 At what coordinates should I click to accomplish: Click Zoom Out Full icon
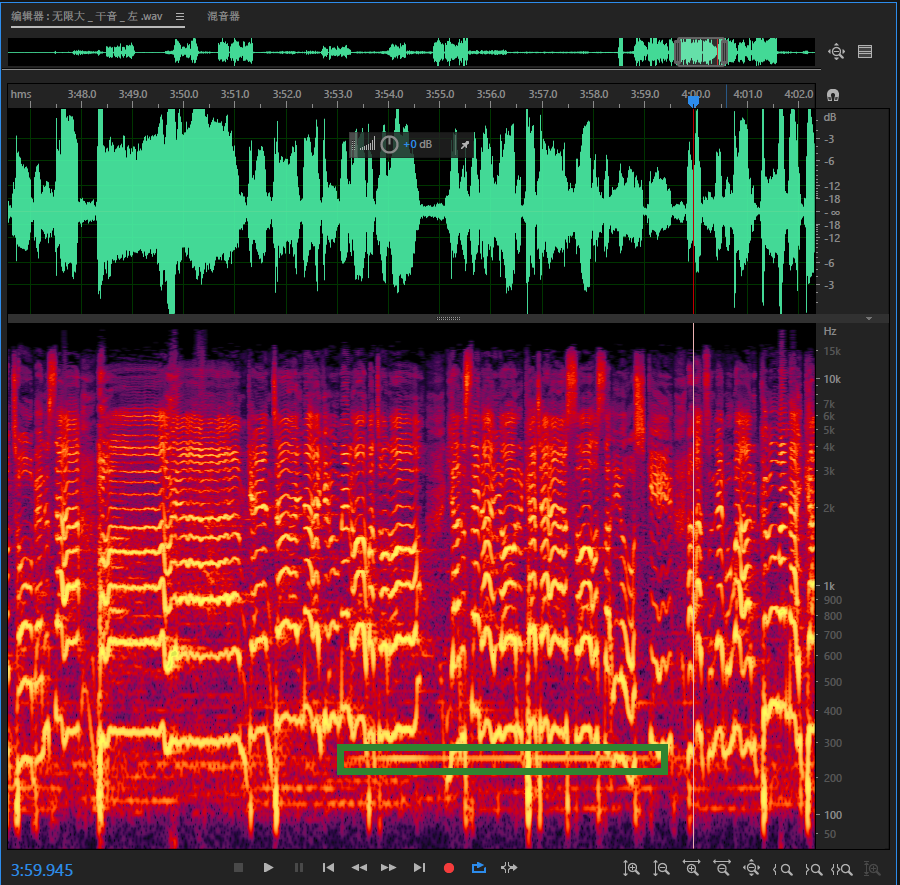[751, 869]
